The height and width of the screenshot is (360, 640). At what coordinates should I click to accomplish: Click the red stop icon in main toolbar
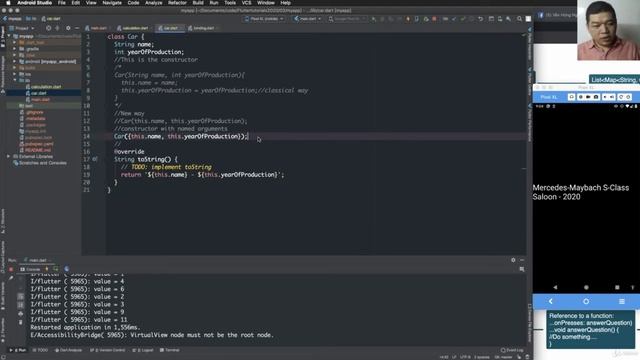(434, 19)
